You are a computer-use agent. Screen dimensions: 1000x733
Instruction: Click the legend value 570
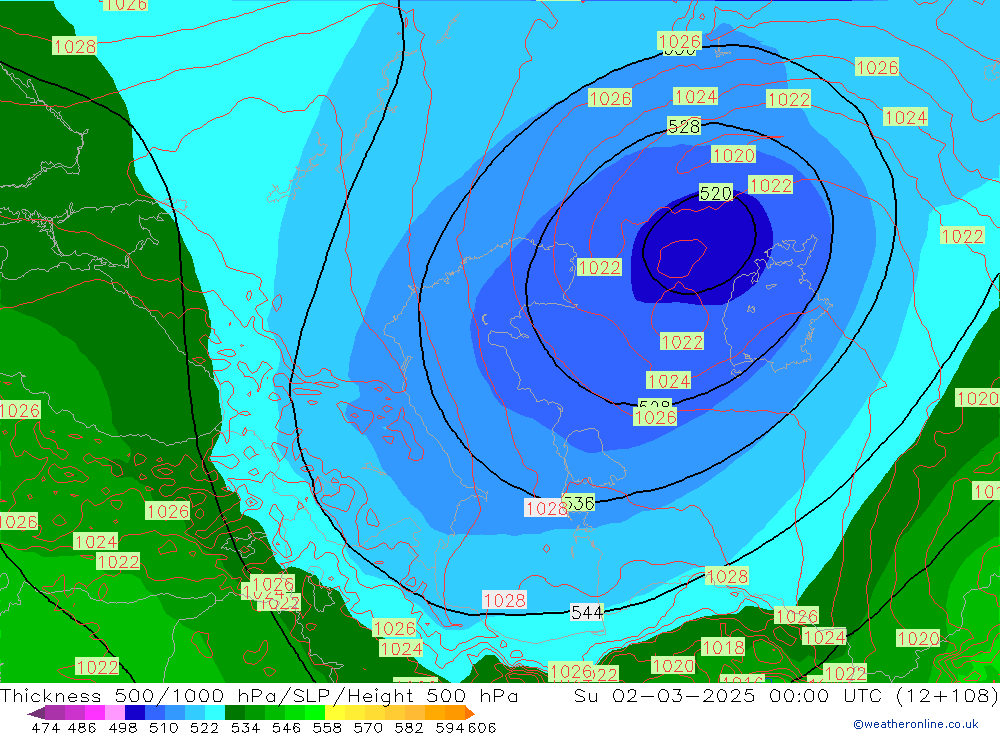click(x=367, y=728)
